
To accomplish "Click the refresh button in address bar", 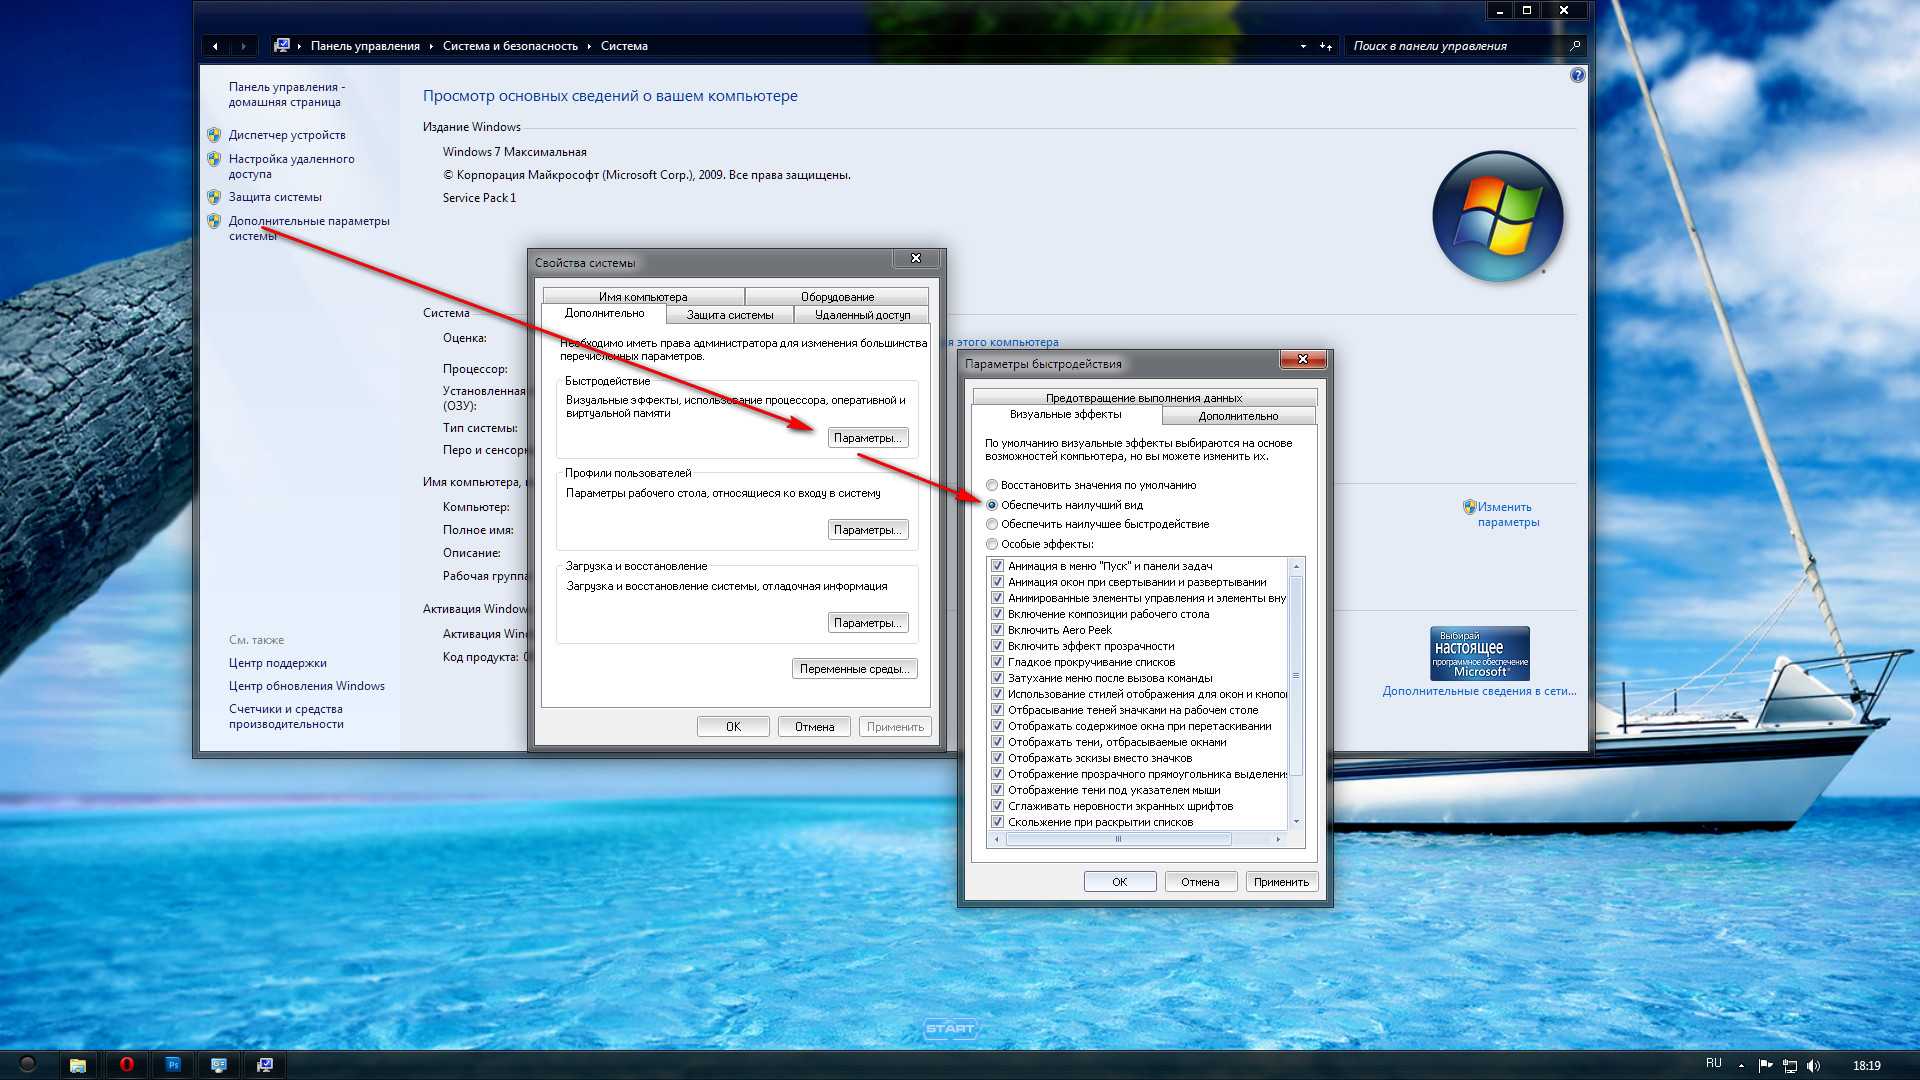I will (x=1326, y=46).
